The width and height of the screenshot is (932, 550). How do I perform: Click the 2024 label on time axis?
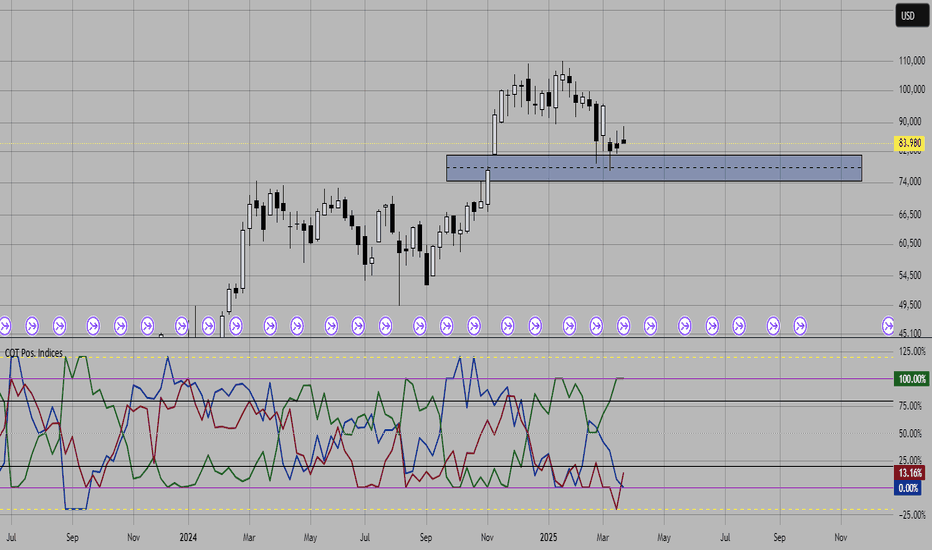pyautogui.click(x=188, y=538)
